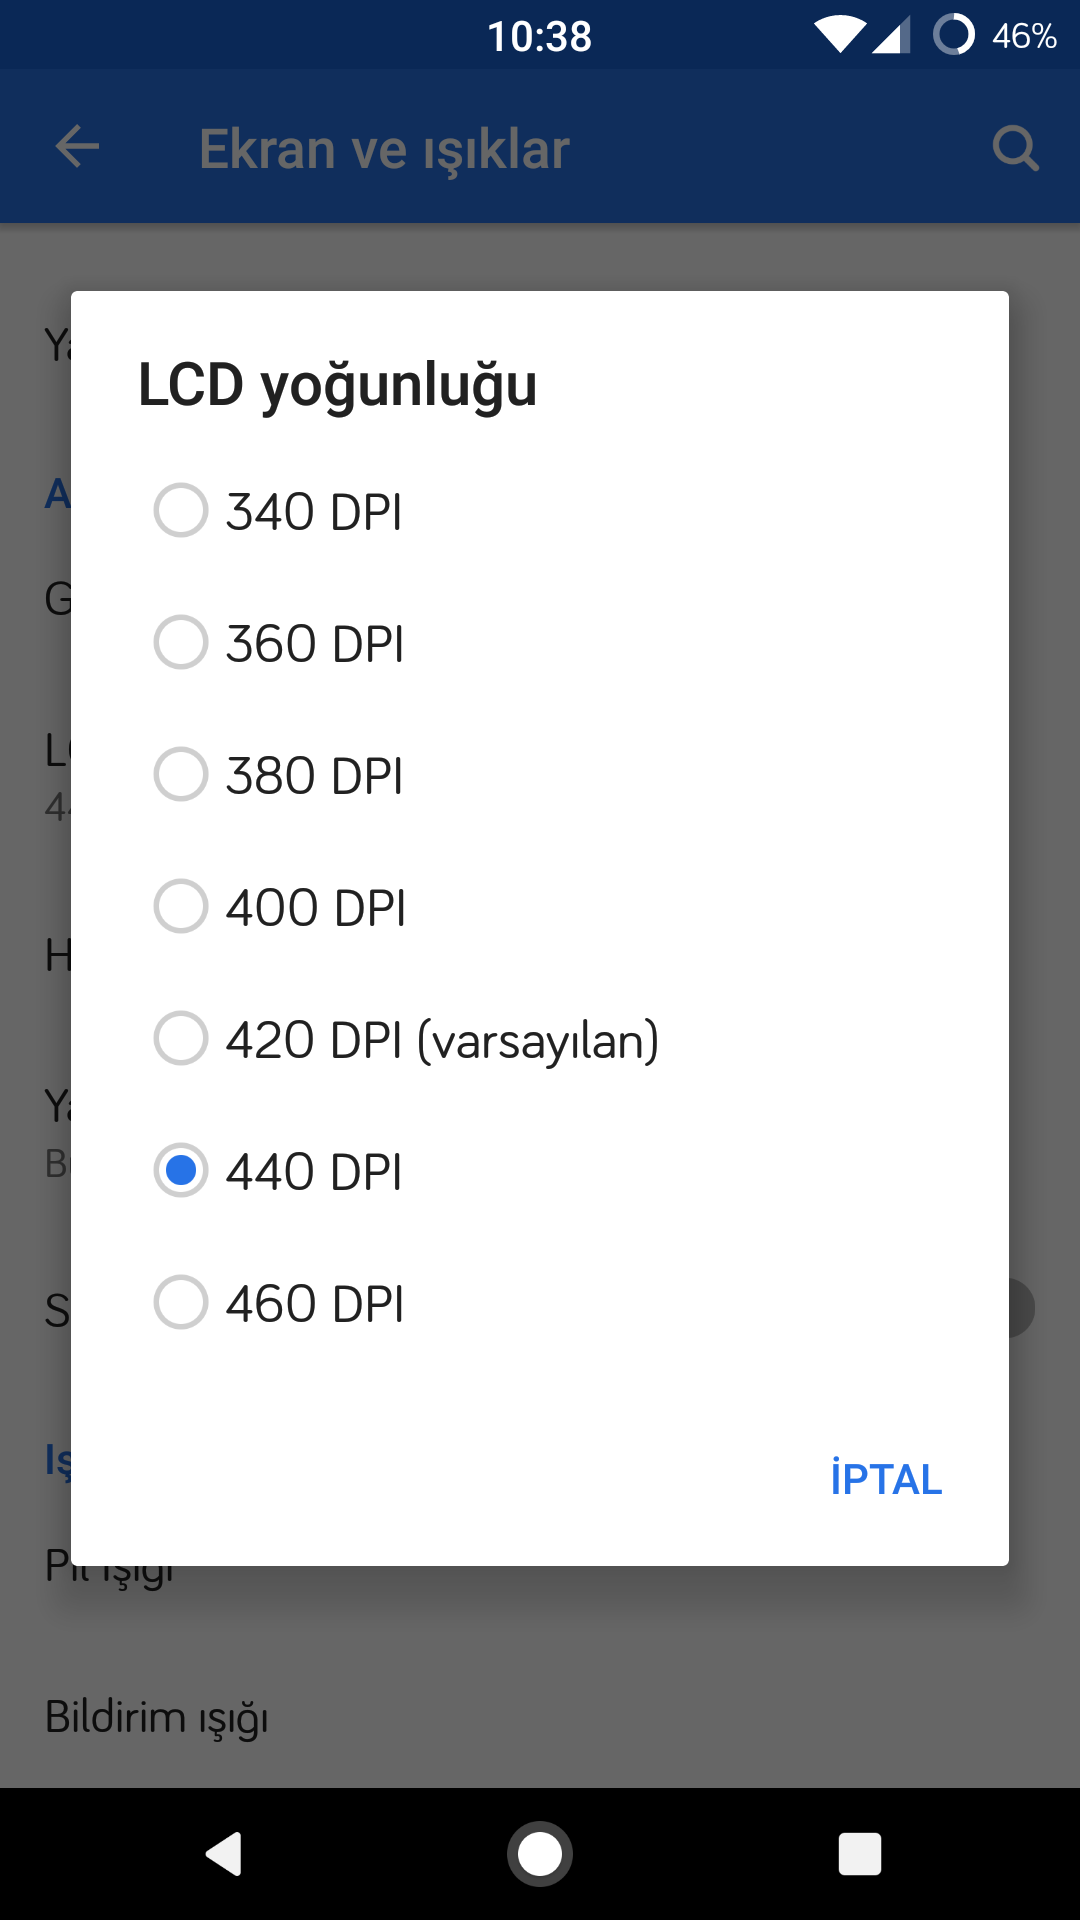The width and height of the screenshot is (1080, 1920).
Task: Tap the LCD yoğunluğu dialog title
Action: click(x=338, y=386)
